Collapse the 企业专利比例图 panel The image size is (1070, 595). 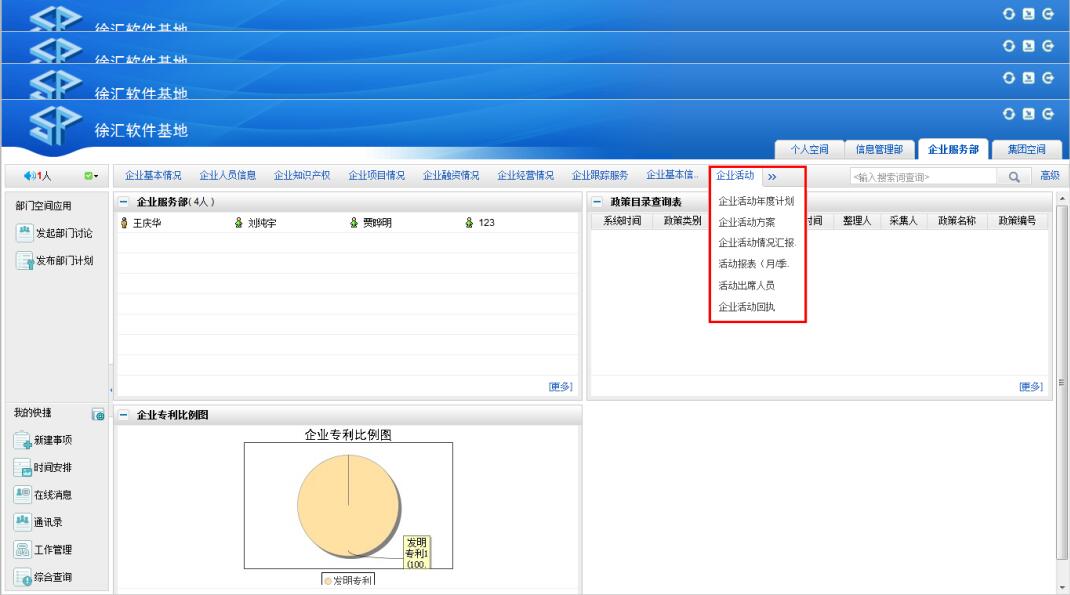(124, 415)
